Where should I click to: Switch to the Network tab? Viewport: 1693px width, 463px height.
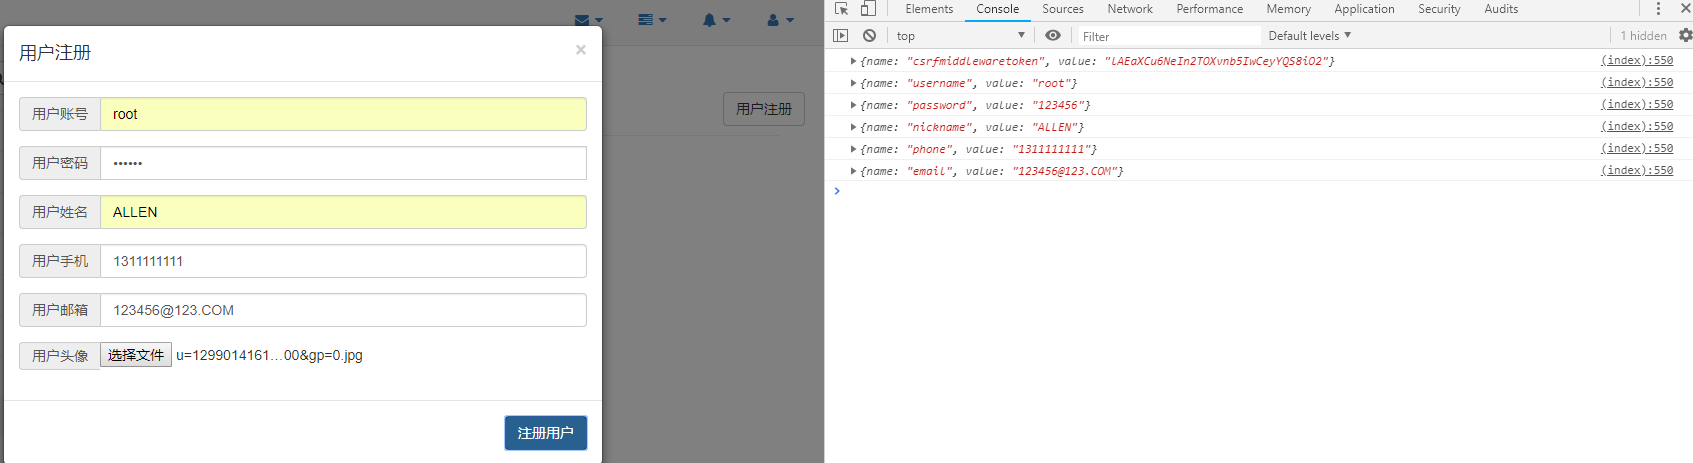tap(1130, 9)
